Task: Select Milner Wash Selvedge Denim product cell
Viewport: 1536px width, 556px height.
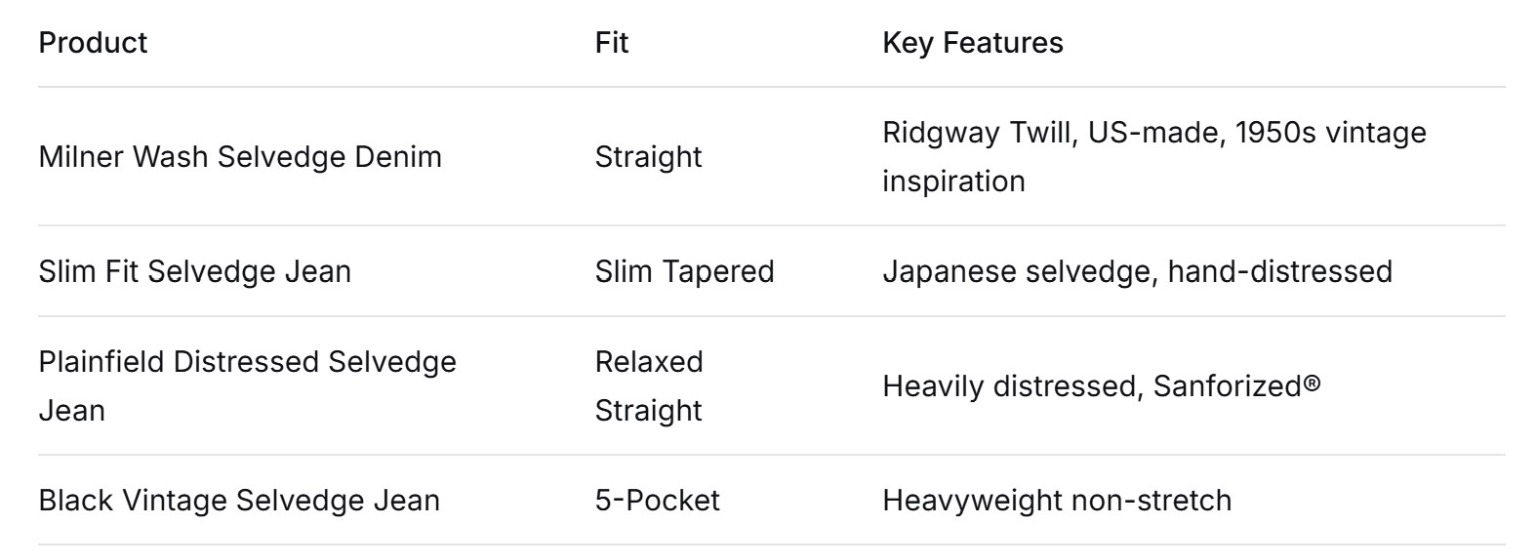Action: [x=240, y=157]
